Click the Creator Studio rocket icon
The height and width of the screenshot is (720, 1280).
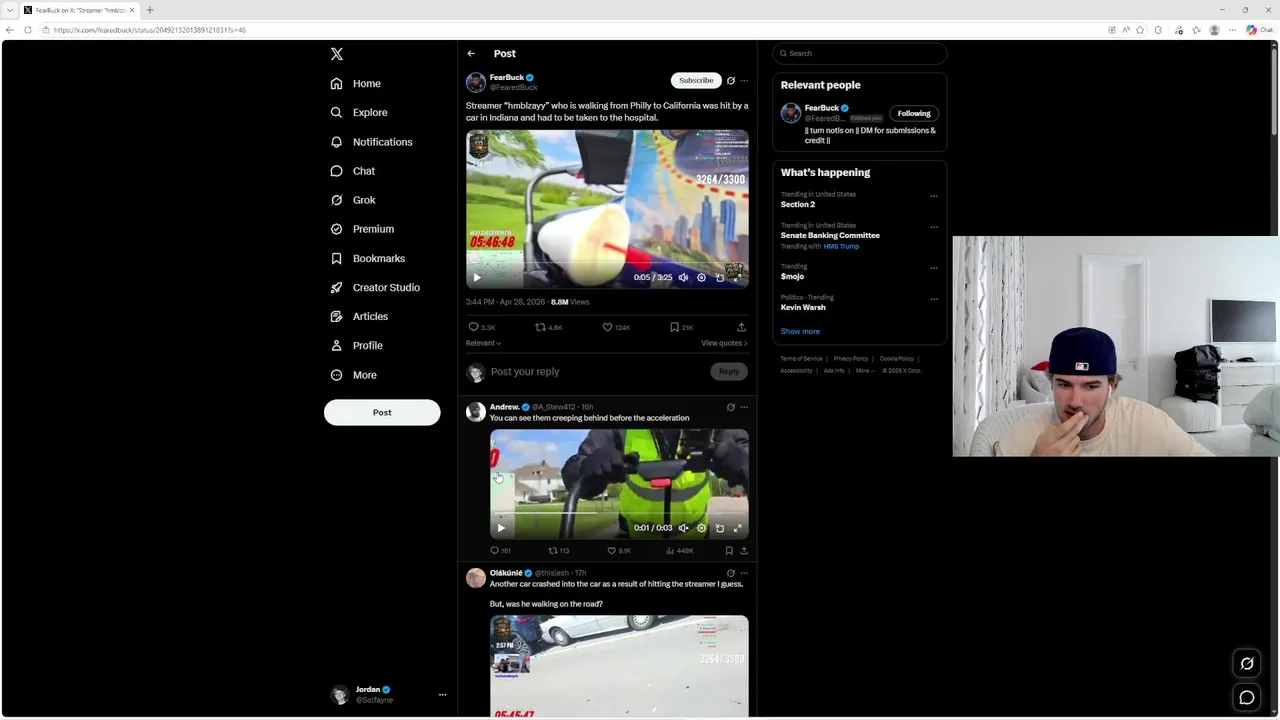tap(337, 287)
